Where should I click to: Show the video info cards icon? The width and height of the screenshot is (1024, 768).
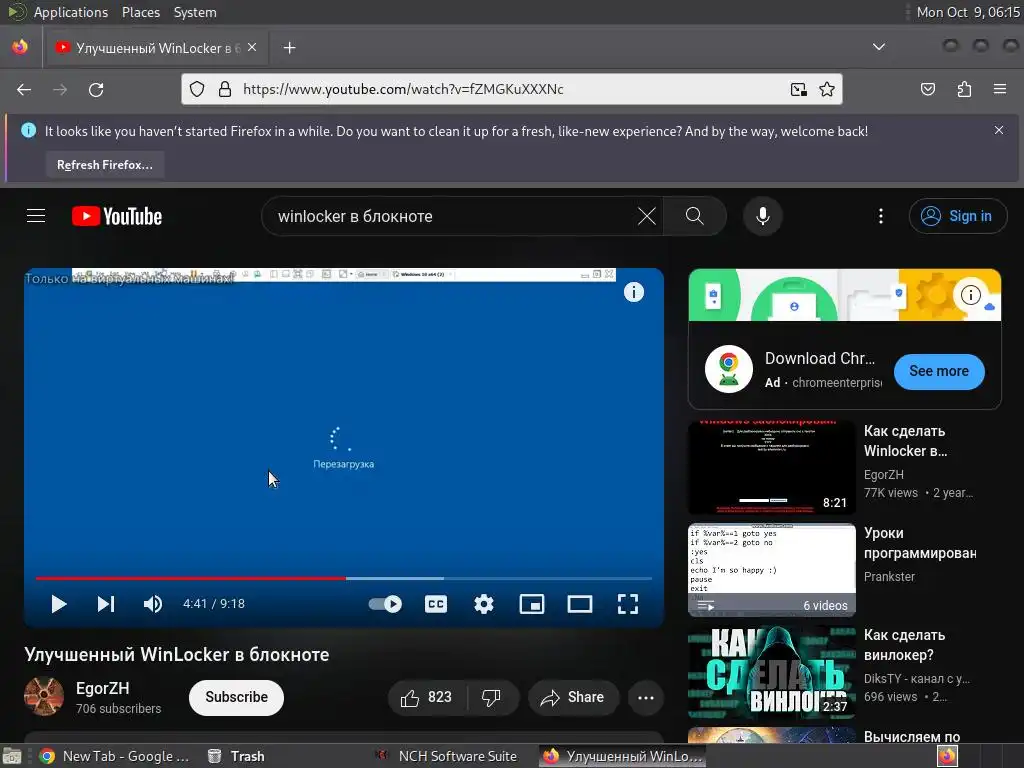coord(633,292)
